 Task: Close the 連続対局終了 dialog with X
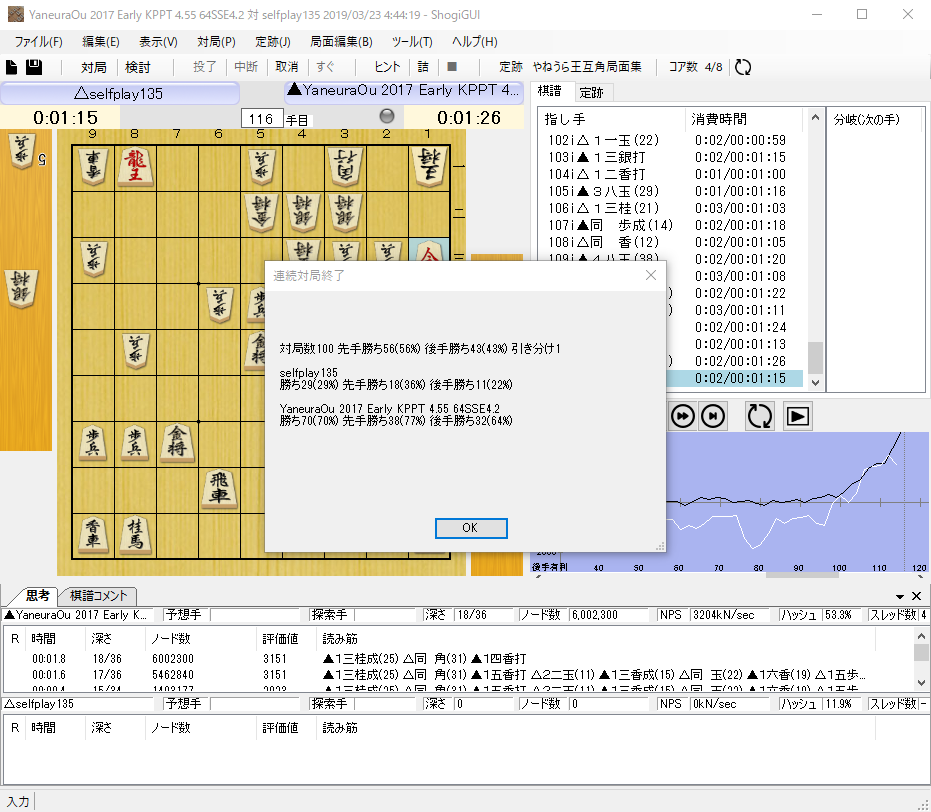pyautogui.click(x=651, y=275)
